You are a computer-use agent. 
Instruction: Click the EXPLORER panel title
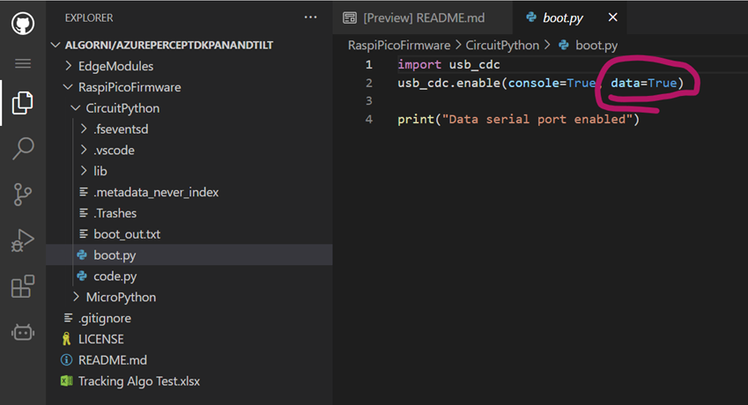tap(89, 18)
